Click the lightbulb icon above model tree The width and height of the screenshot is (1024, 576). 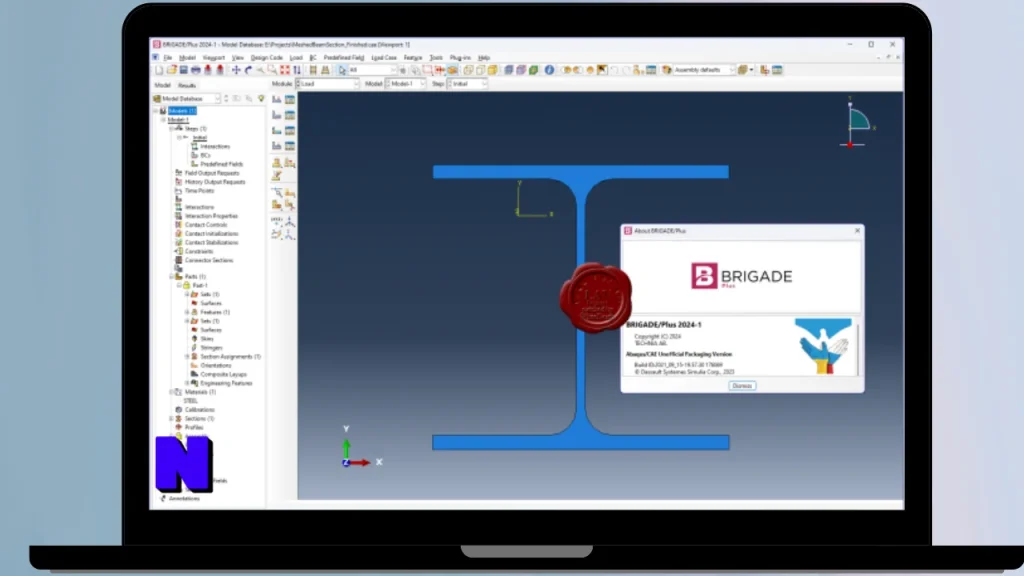(x=261, y=99)
